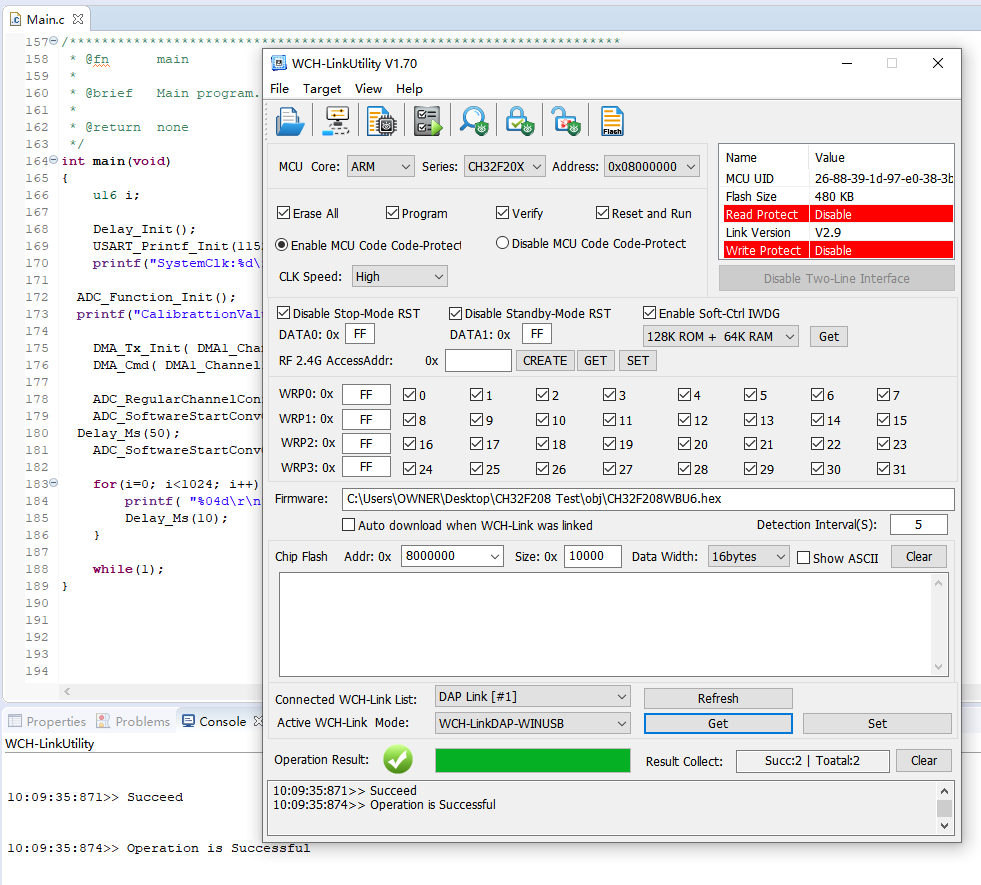981x885 pixels.
Task: Click the magnifier query chip icon
Action: click(473, 120)
